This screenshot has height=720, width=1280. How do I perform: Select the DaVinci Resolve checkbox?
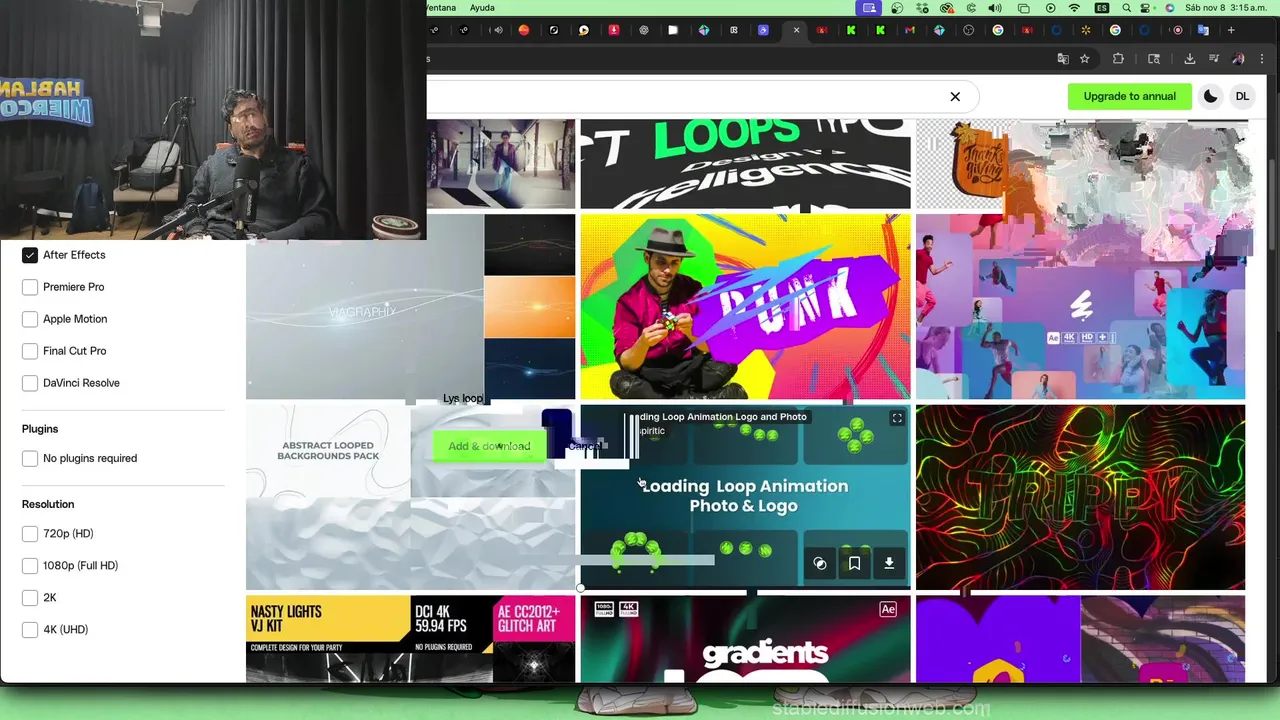pos(30,383)
